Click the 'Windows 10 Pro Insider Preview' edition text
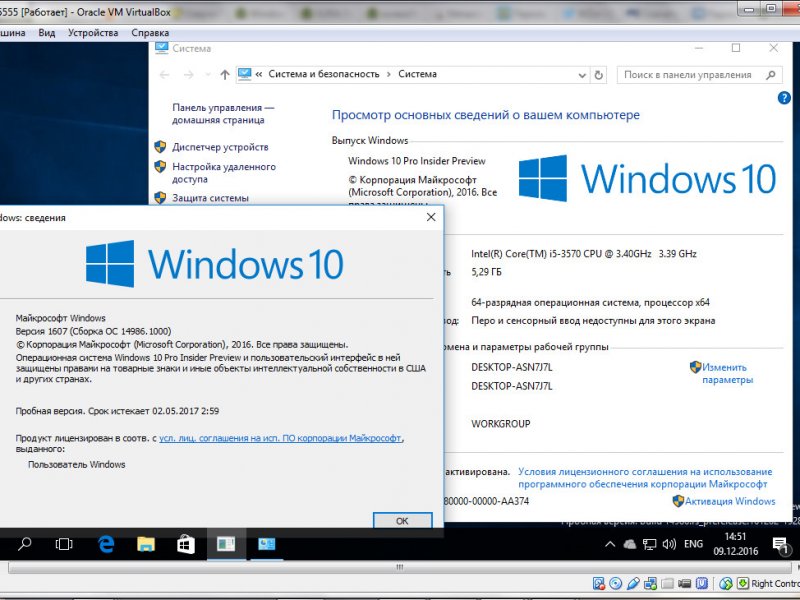This screenshot has height=600, width=800. click(x=417, y=161)
